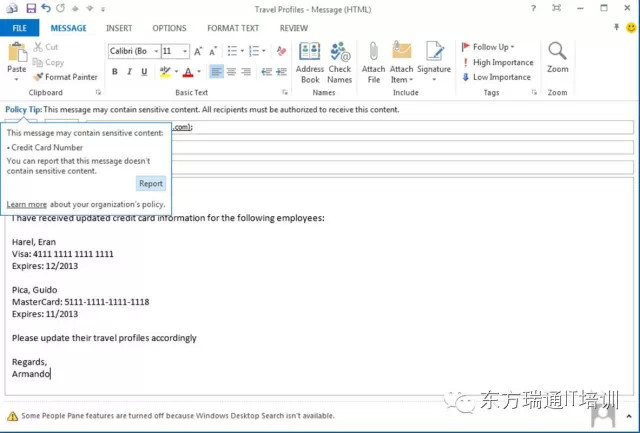Screen dimensions: 640x433
Task: Click the MasterCard number 5111-1111-1111-1118
Action: click(x=107, y=302)
